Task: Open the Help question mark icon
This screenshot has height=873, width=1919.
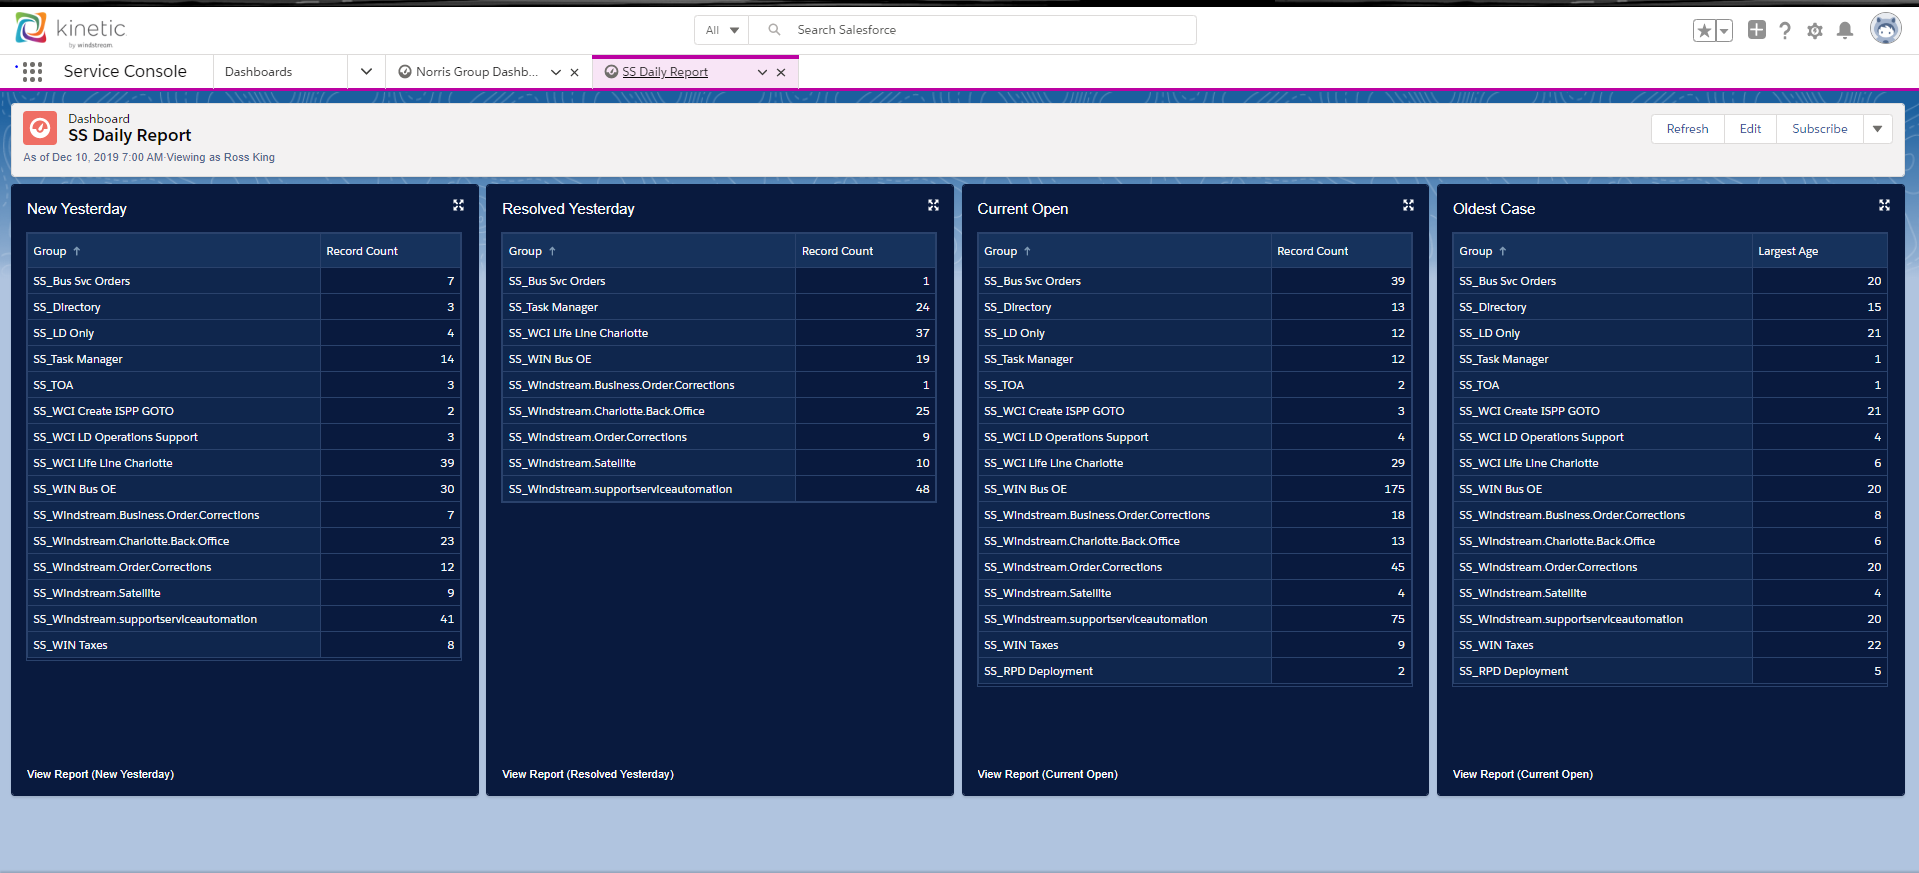Action: (x=1785, y=31)
